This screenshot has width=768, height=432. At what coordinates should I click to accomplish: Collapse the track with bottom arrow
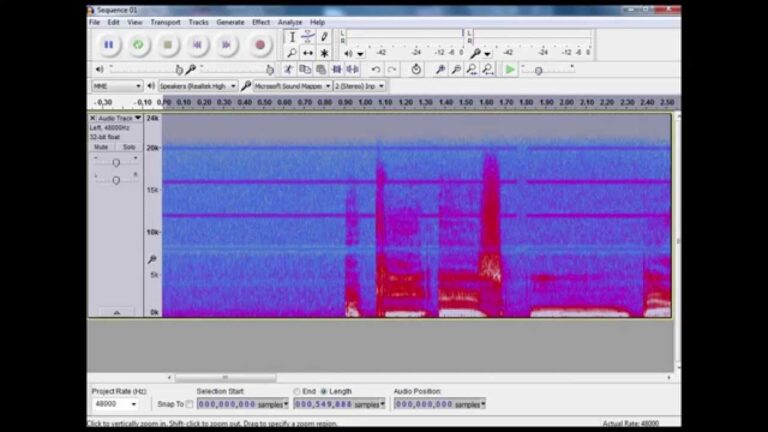click(x=117, y=312)
